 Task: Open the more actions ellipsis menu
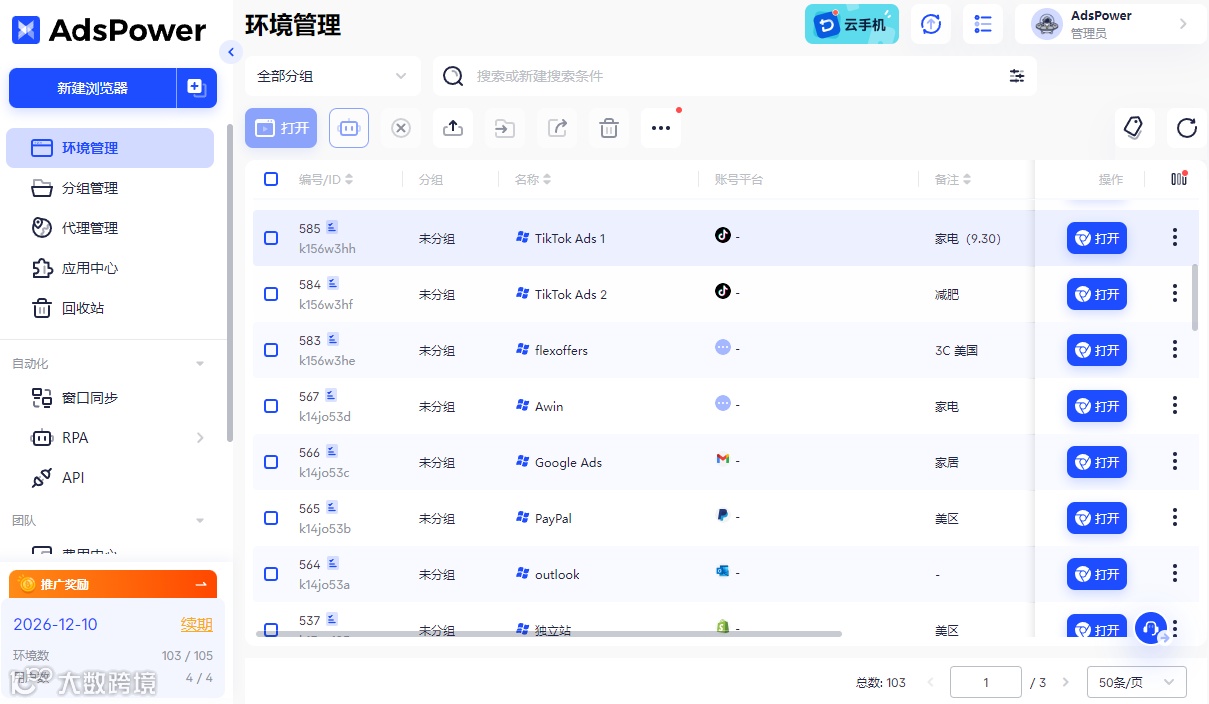(661, 128)
